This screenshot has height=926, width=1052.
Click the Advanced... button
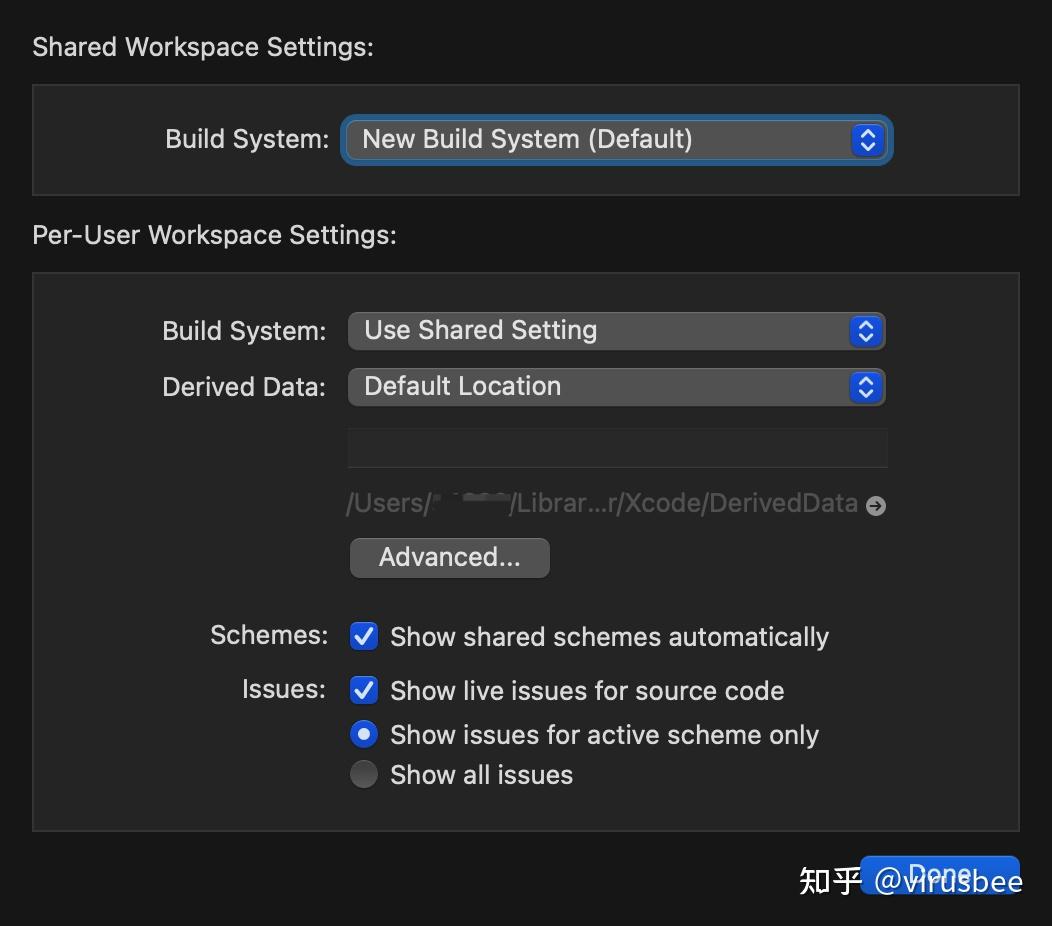pos(449,557)
